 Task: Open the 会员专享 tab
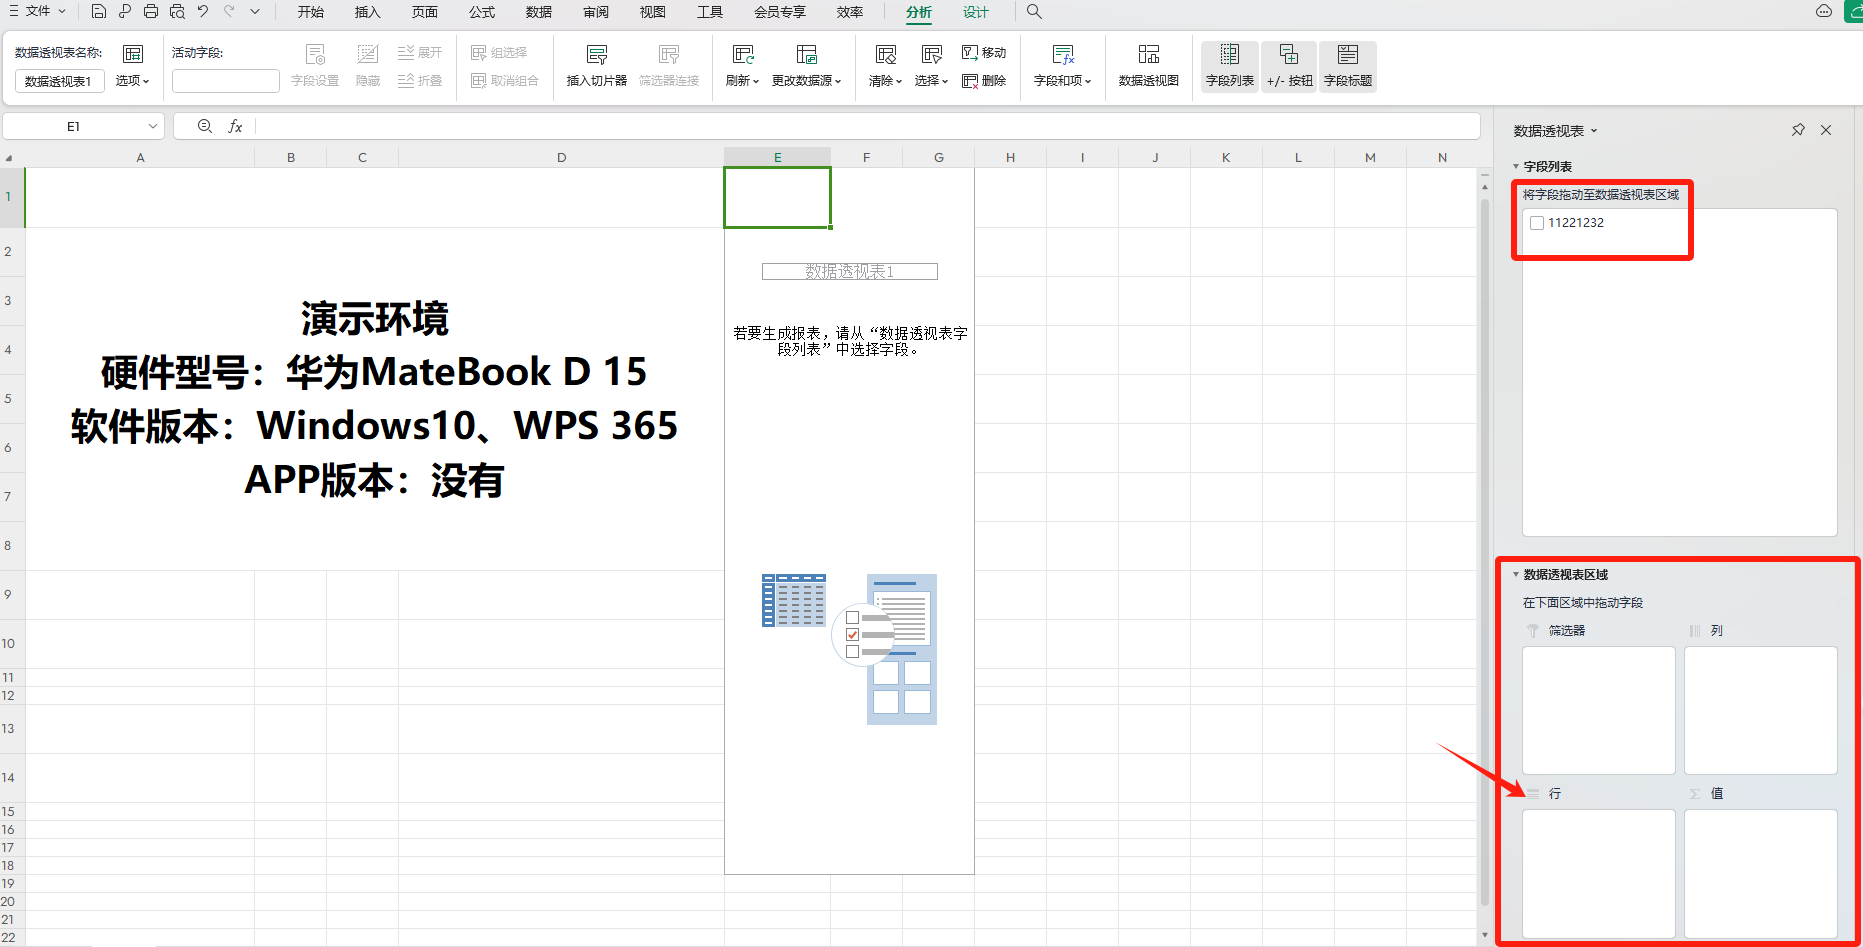[x=780, y=12]
